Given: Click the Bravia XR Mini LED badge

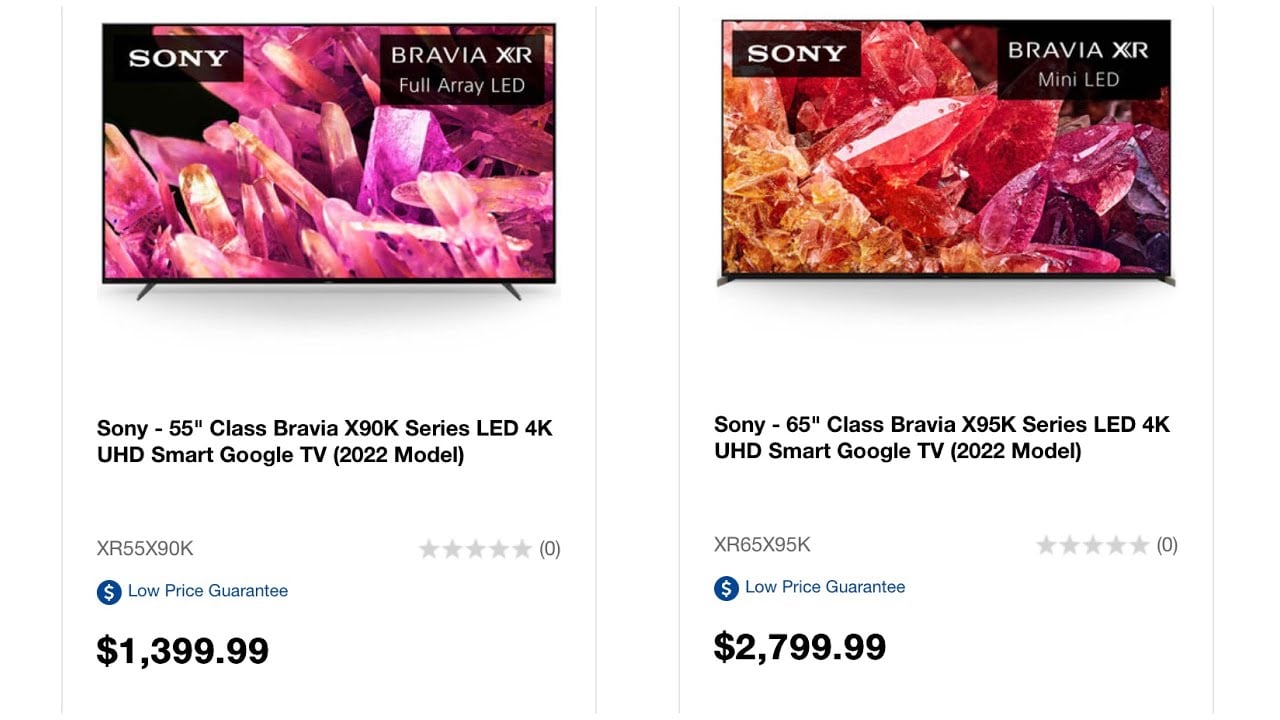Looking at the screenshot, I should click(1078, 65).
